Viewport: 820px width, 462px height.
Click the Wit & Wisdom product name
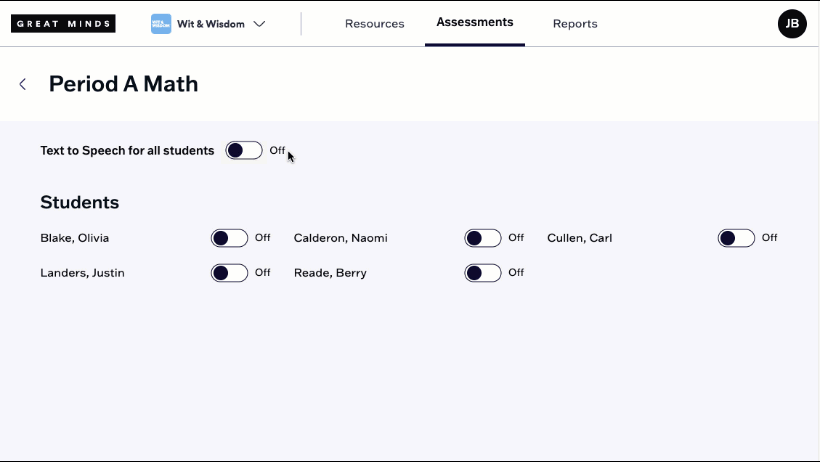tap(211, 24)
